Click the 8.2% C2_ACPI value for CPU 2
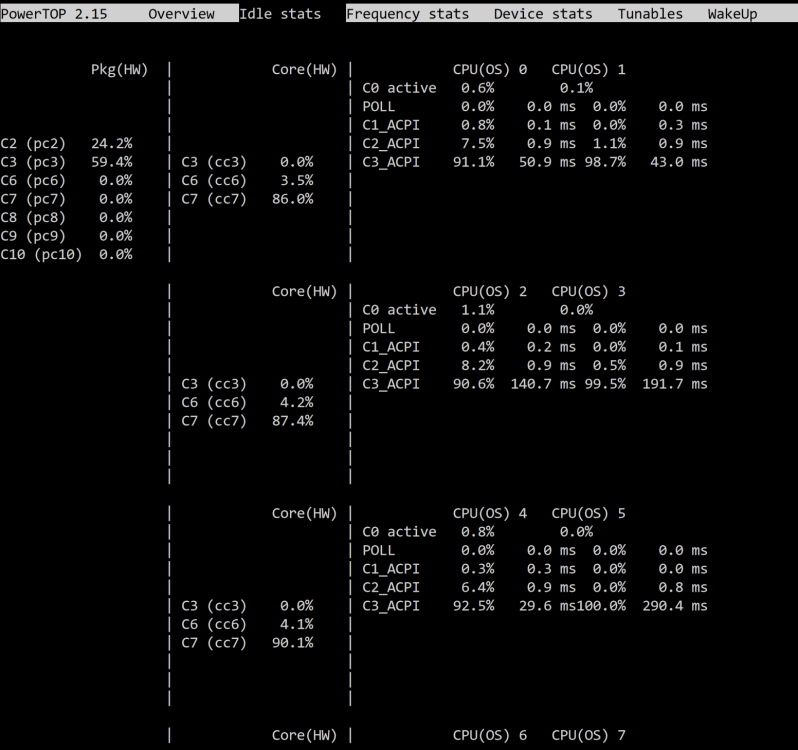The width and height of the screenshot is (798, 750). pyautogui.click(x=477, y=365)
